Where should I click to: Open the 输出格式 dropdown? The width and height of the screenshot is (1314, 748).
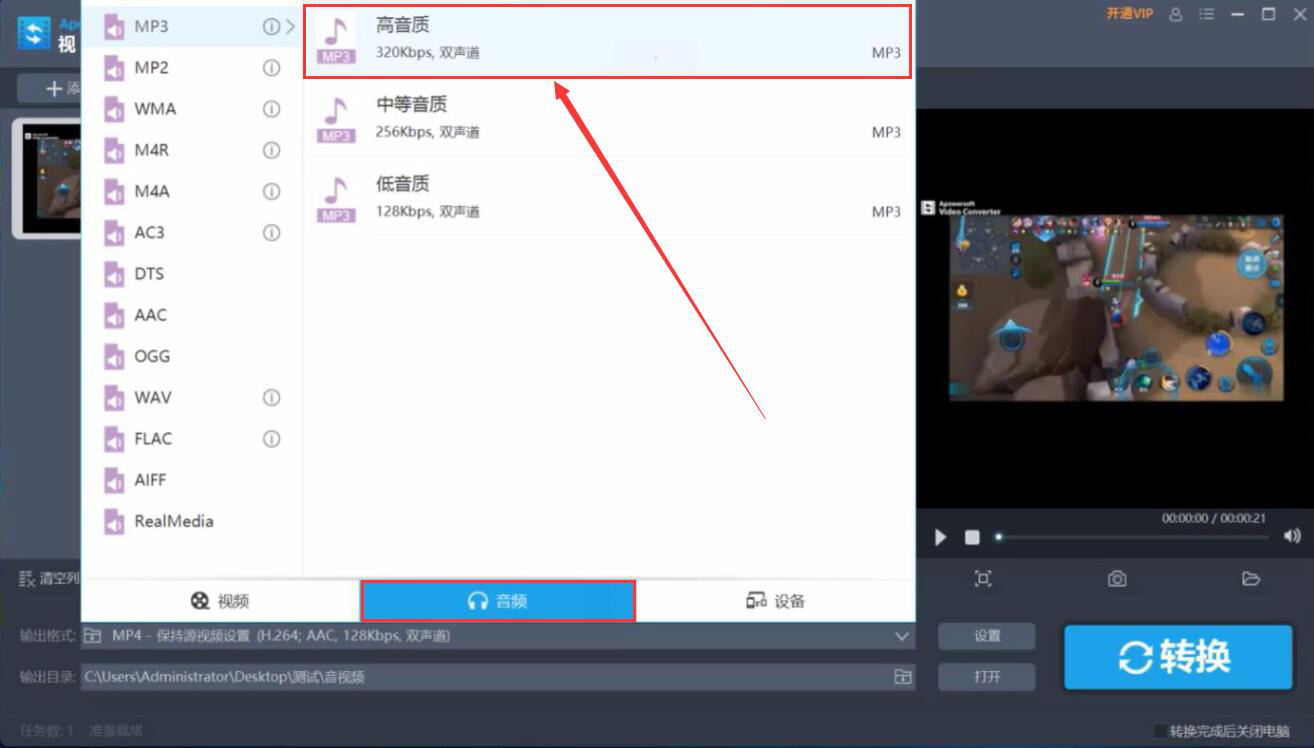coord(497,636)
